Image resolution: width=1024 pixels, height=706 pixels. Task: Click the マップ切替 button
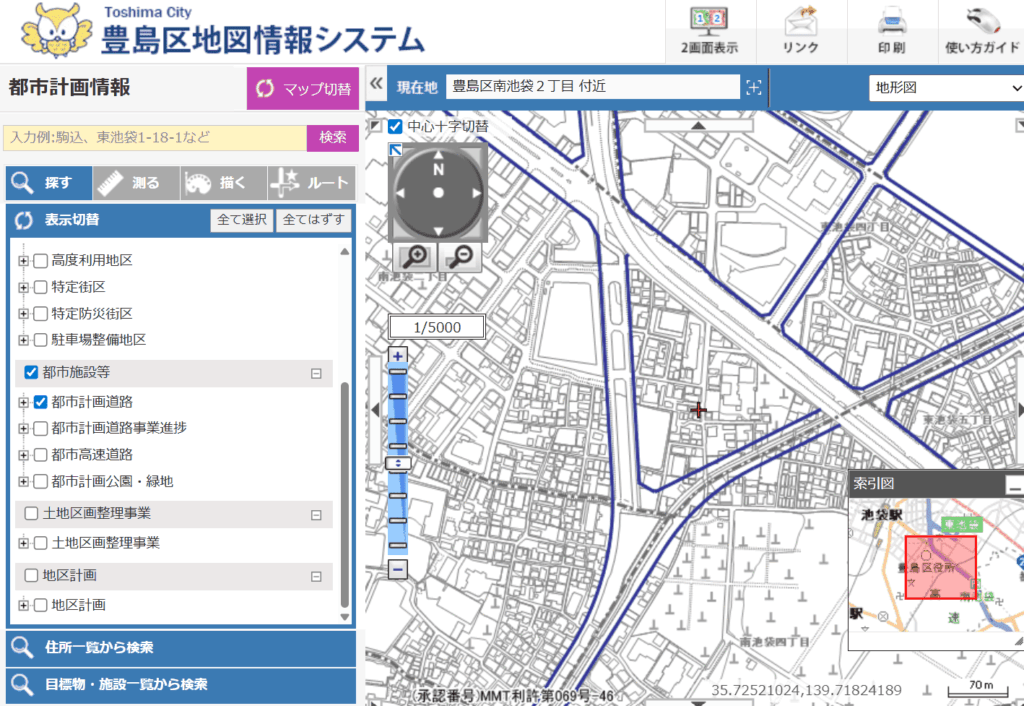pyautogui.click(x=303, y=89)
